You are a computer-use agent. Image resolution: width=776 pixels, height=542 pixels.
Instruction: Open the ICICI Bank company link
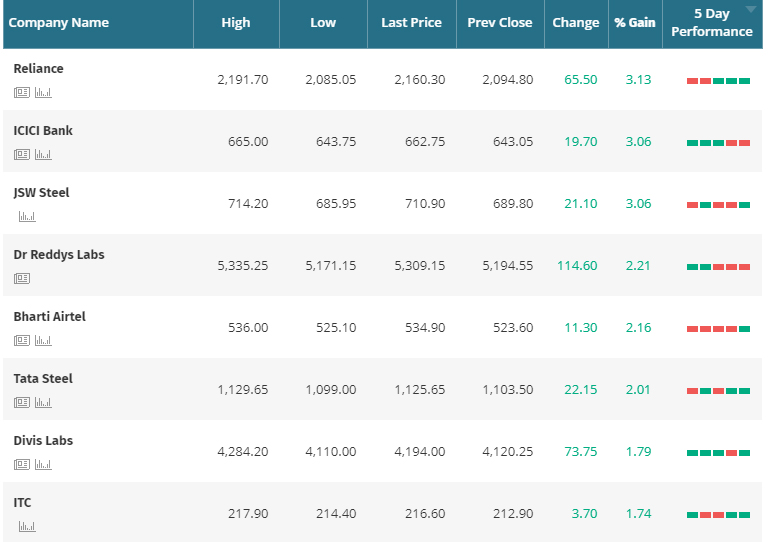pyautogui.click(x=43, y=131)
